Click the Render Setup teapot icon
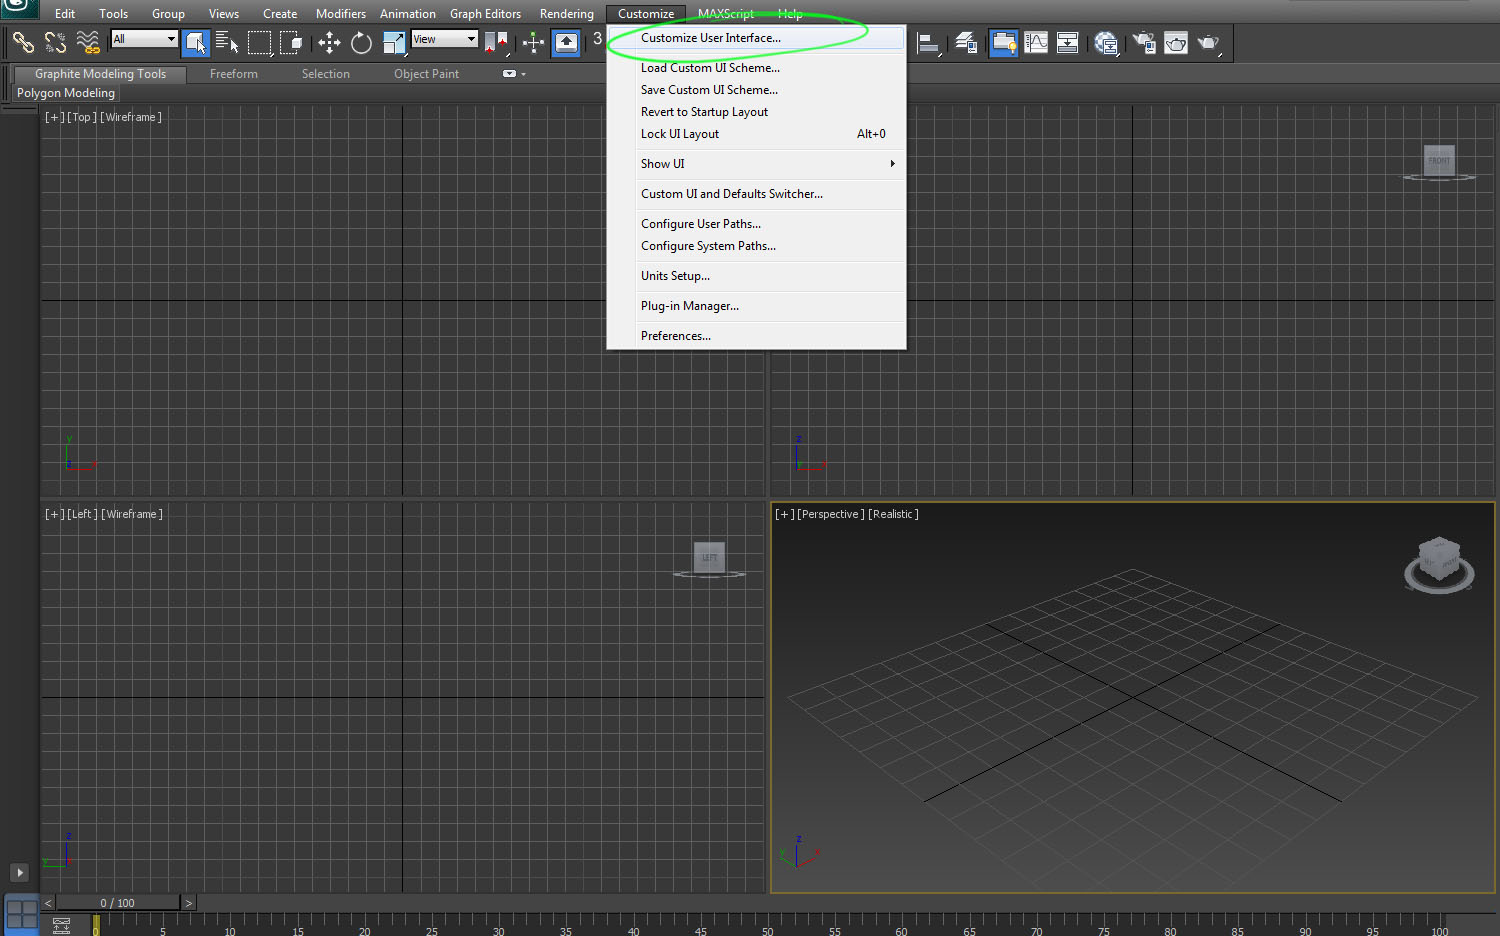Image resolution: width=1500 pixels, height=936 pixels. click(x=1144, y=42)
